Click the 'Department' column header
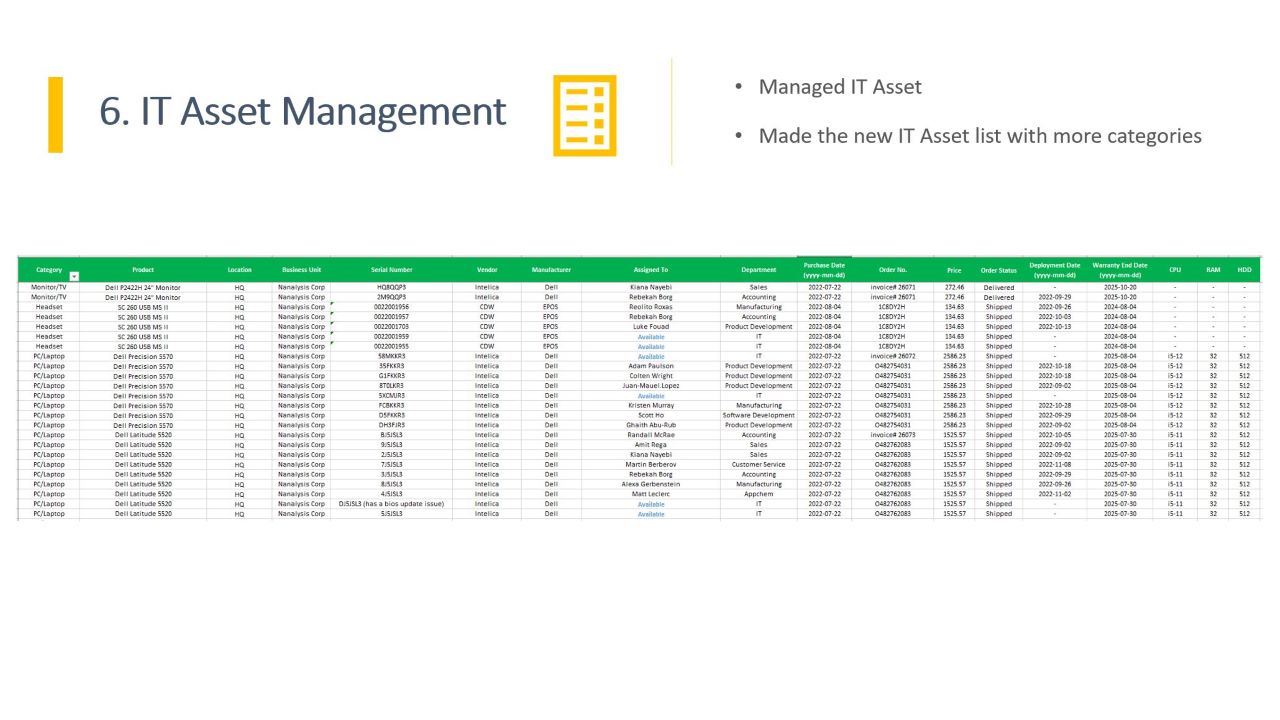The image size is (1280, 720). [759, 270]
